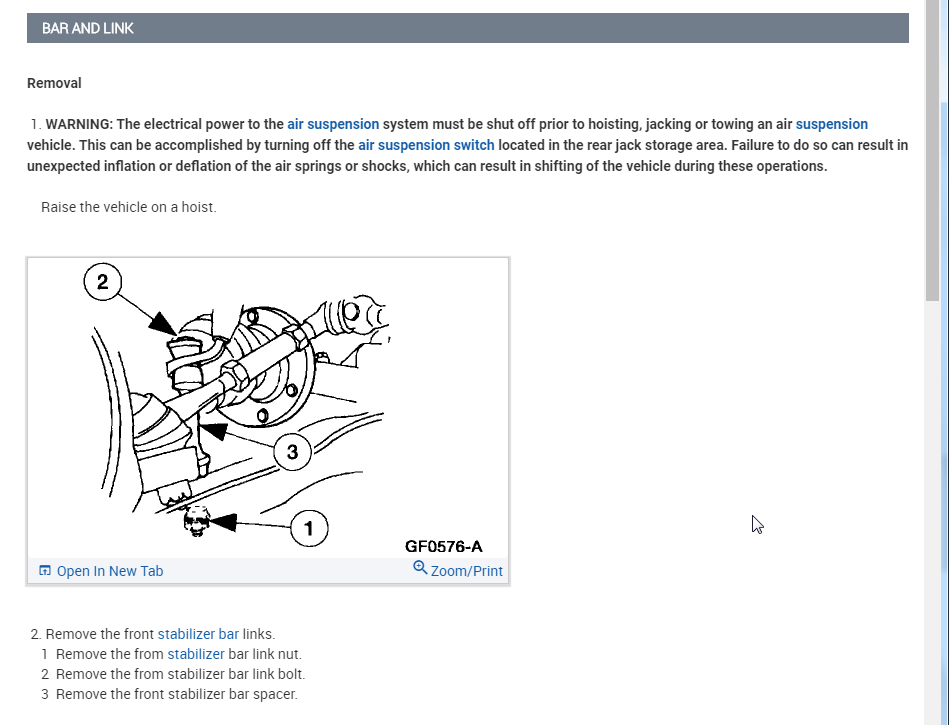Image resolution: width=949 pixels, height=725 pixels.
Task: Click the GF0576-A figure label
Action: (x=444, y=546)
